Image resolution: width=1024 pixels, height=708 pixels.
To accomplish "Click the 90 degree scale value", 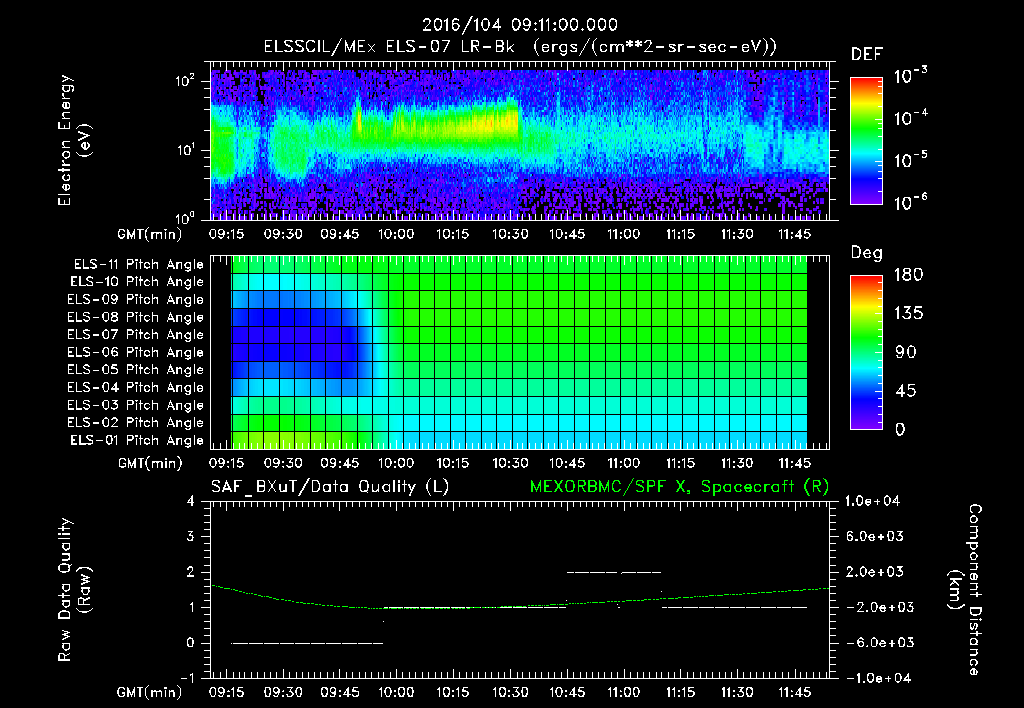I will point(906,352).
